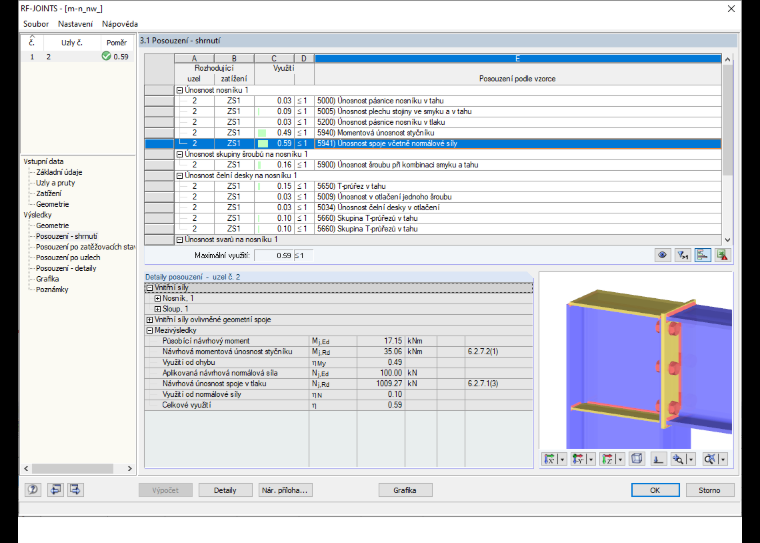This screenshot has height=543, width=760.
Task: Open the X view direction dropdown arrow
Action: [562, 459]
